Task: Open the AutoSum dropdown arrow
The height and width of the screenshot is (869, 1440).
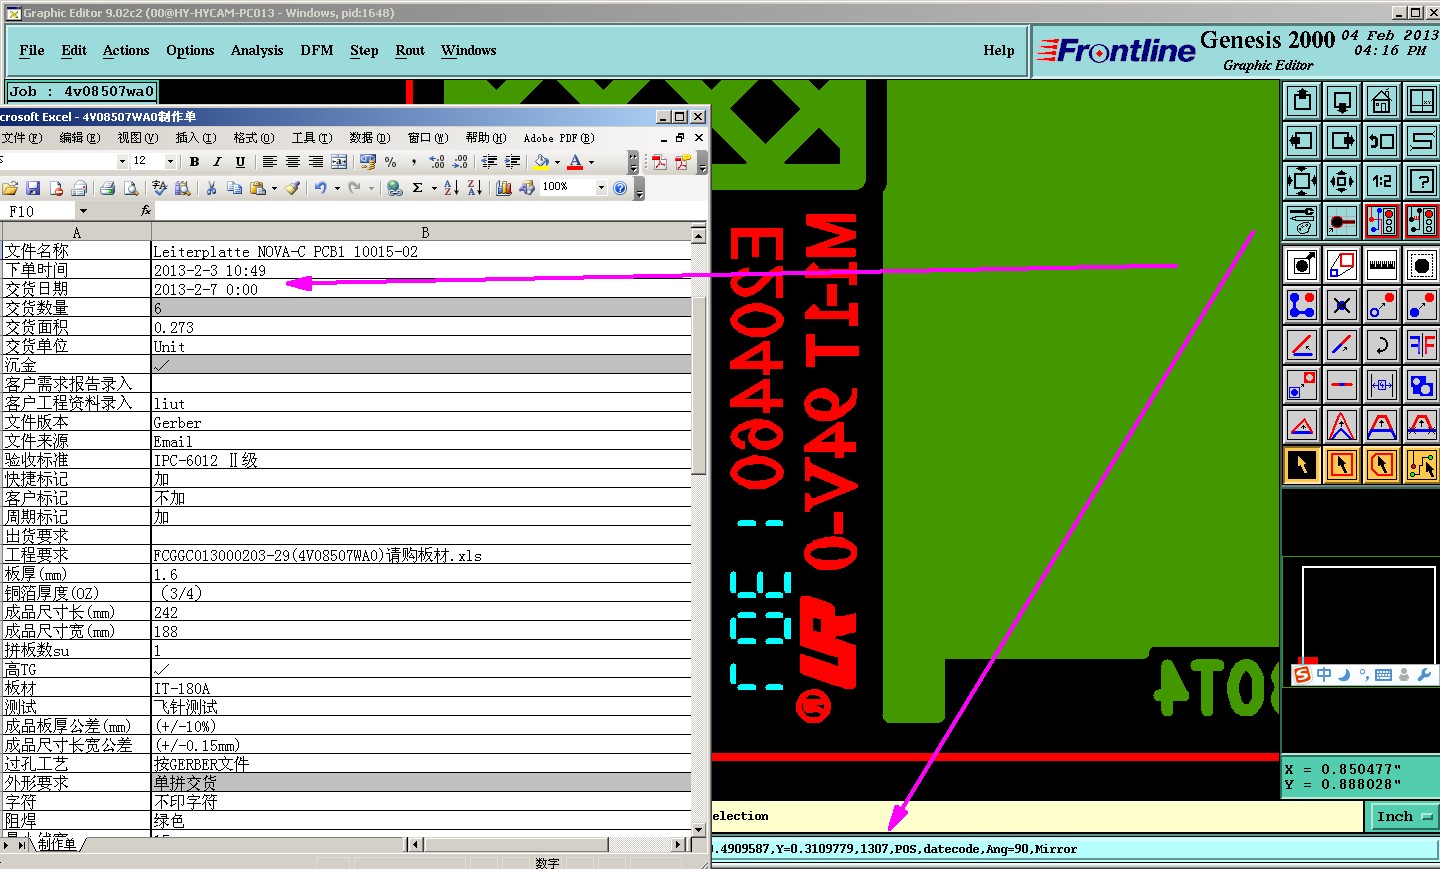Action: tap(434, 188)
